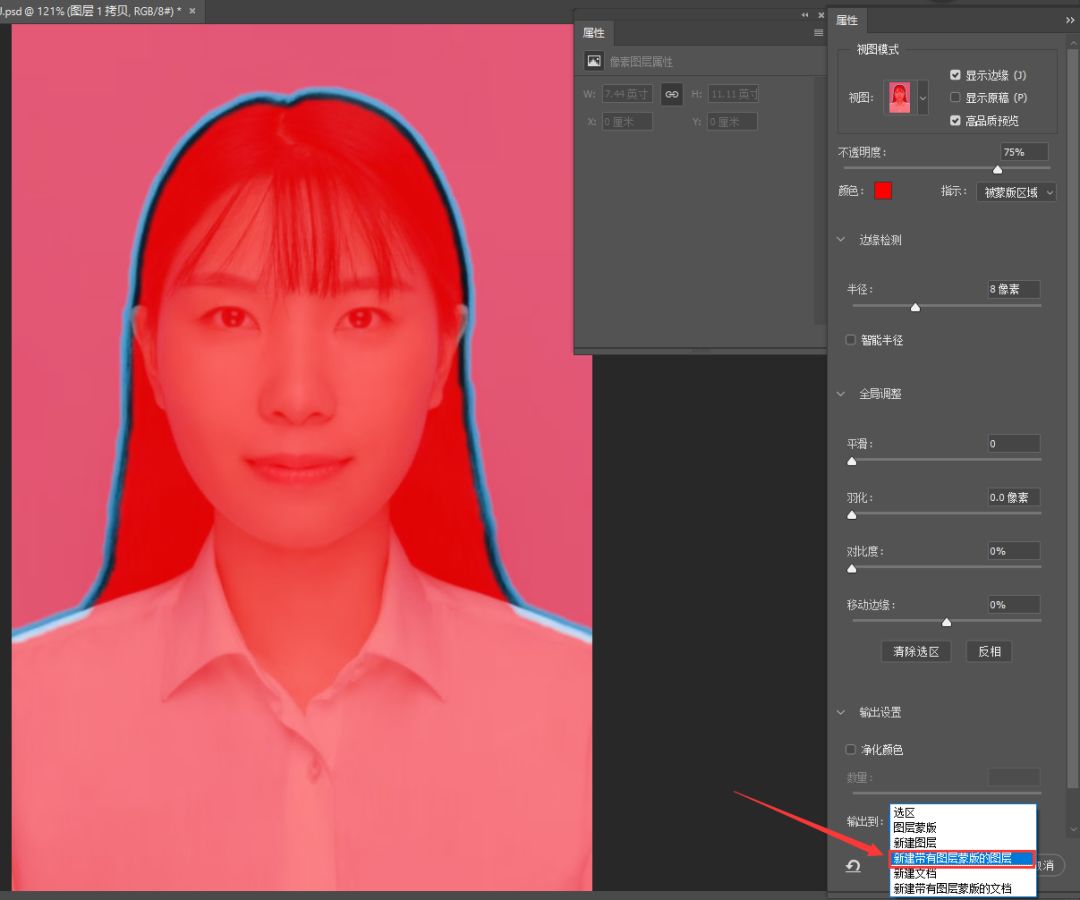Click the 清除选区 button
This screenshot has height=900, width=1080.
pos(915,651)
